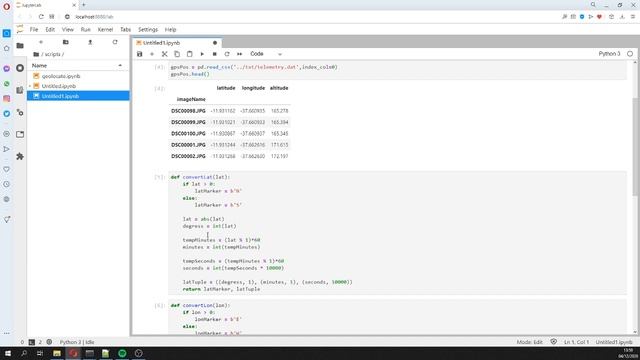Open WhatsApp in the Opera sidebar
The width and height of the screenshot is (640, 360).
point(7,84)
